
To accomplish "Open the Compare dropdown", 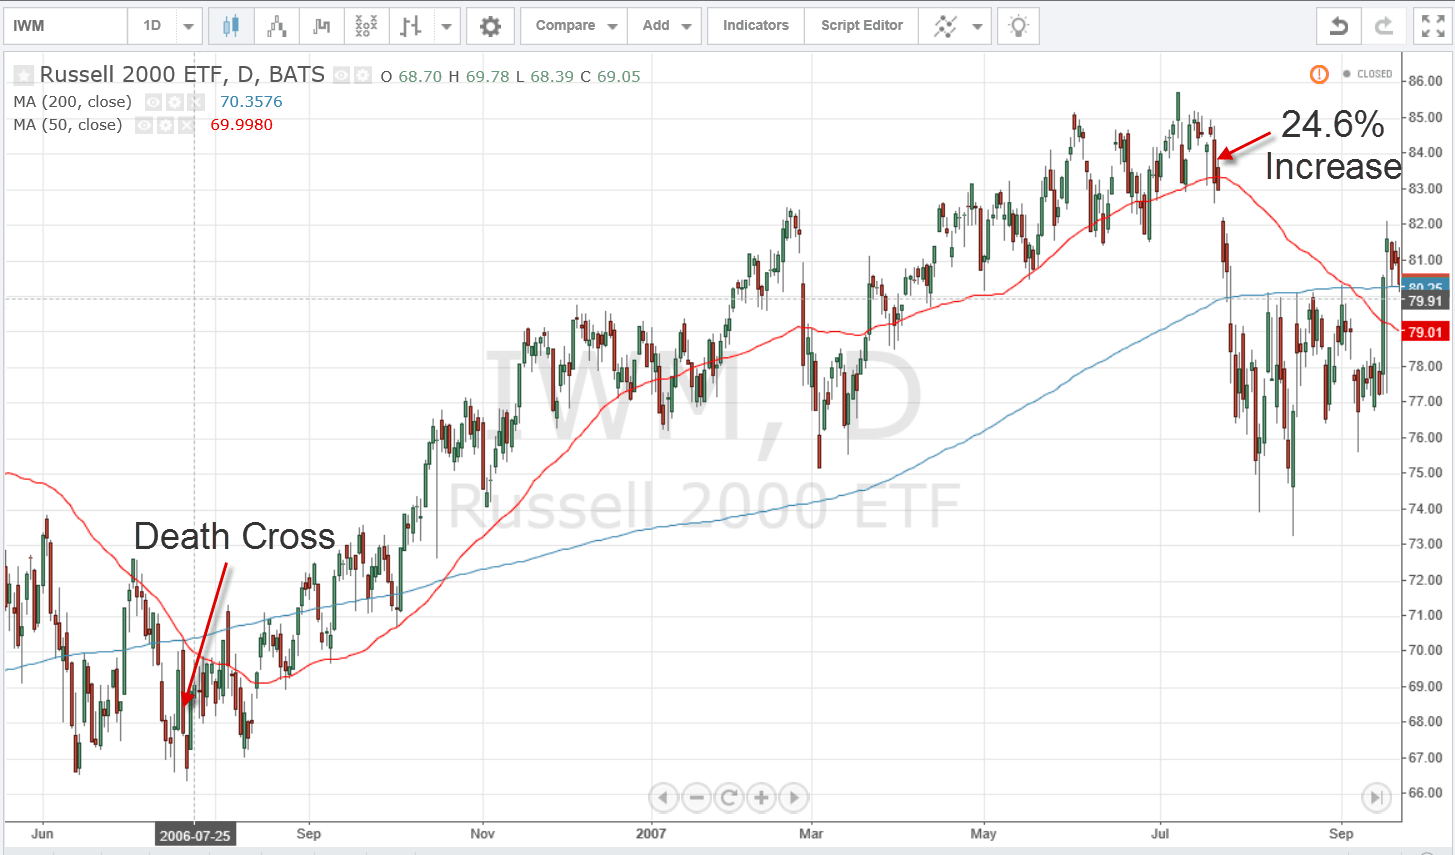I will [572, 25].
